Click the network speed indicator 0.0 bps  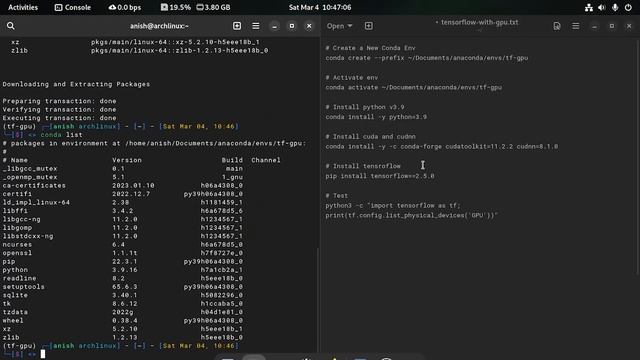(x=124, y=7)
